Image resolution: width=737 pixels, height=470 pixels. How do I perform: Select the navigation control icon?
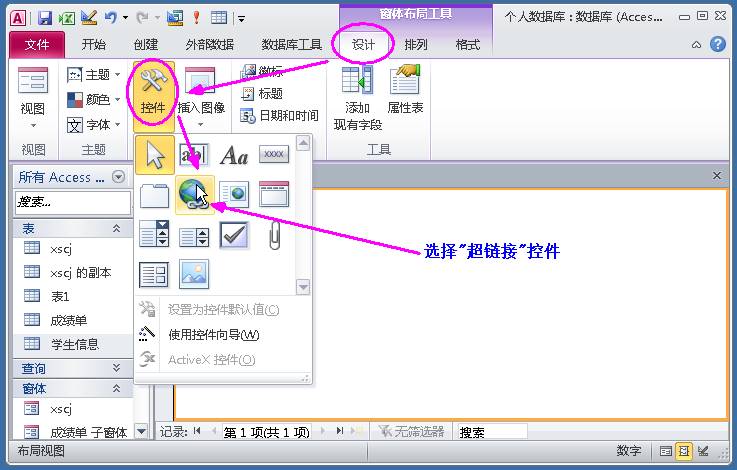(274, 195)
